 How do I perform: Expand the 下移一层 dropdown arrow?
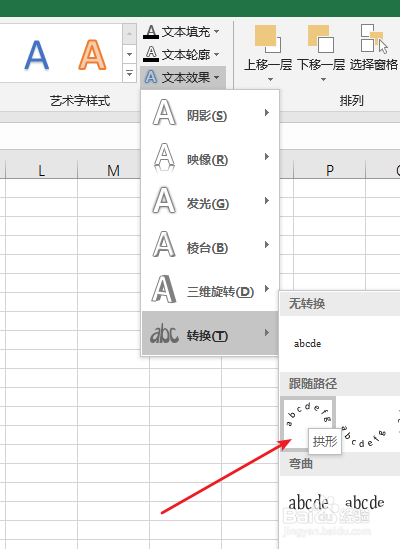tap(323, 79)
